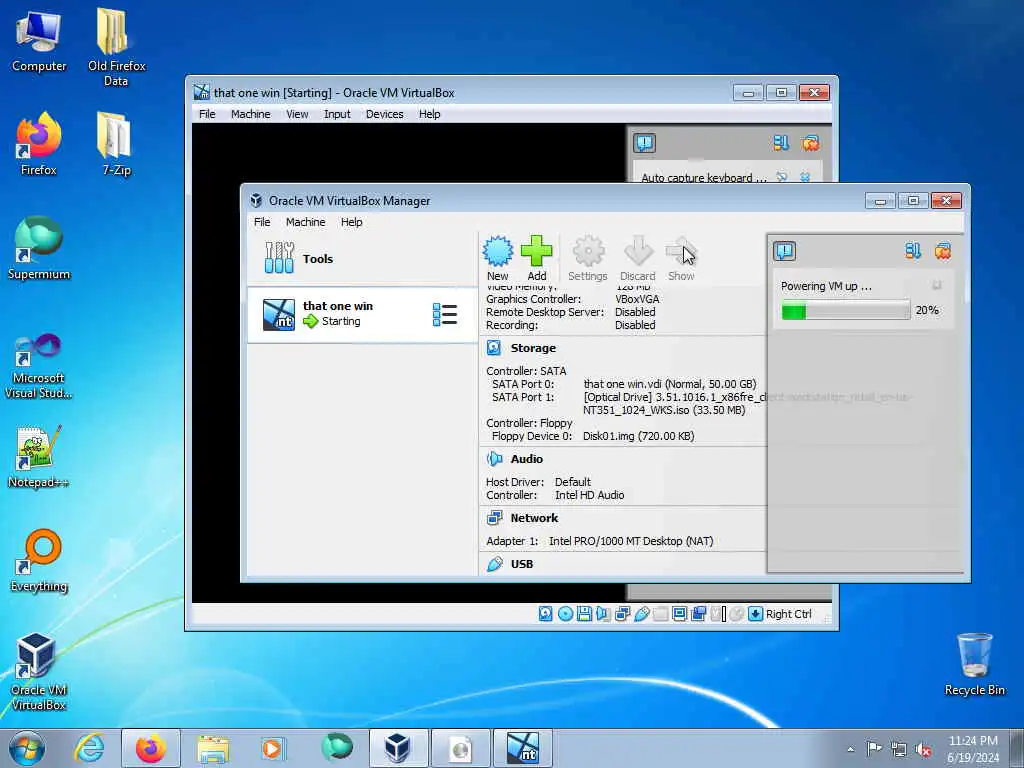This screenshot has height=768, width=1024.
Task: Click 'that one win.vdi' SATA Port 0 link
Action: click(x=669, y=384)
